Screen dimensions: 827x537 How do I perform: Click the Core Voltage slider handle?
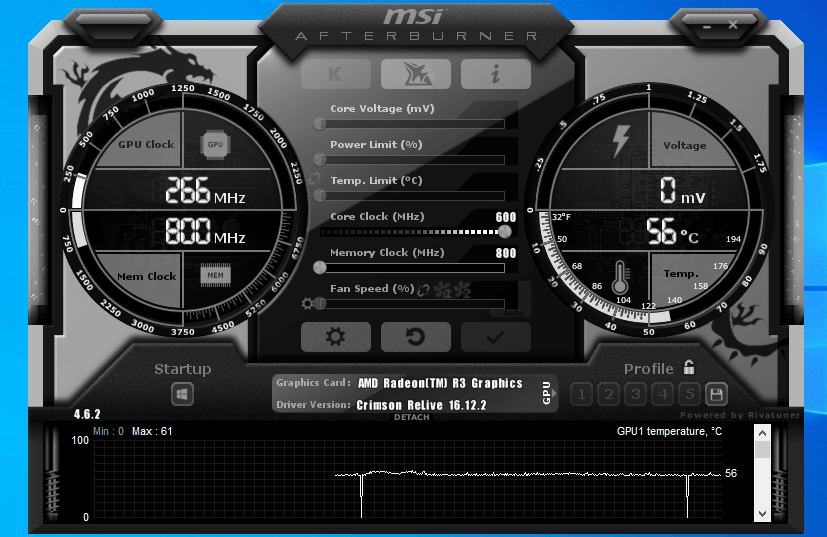(x=320, y=124)
